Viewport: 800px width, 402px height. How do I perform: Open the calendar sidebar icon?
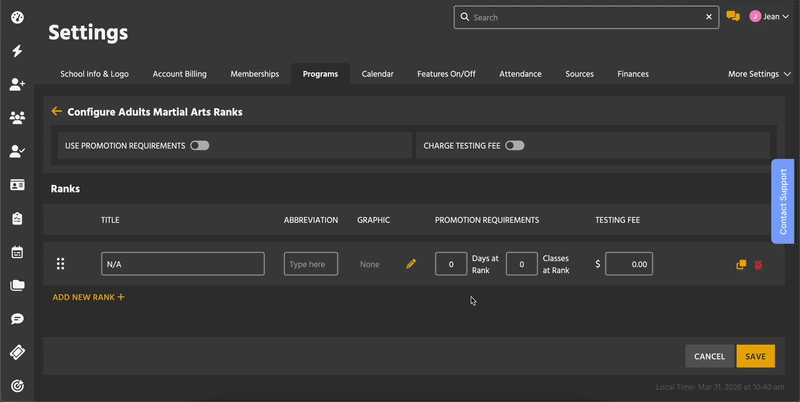point(17,252)
